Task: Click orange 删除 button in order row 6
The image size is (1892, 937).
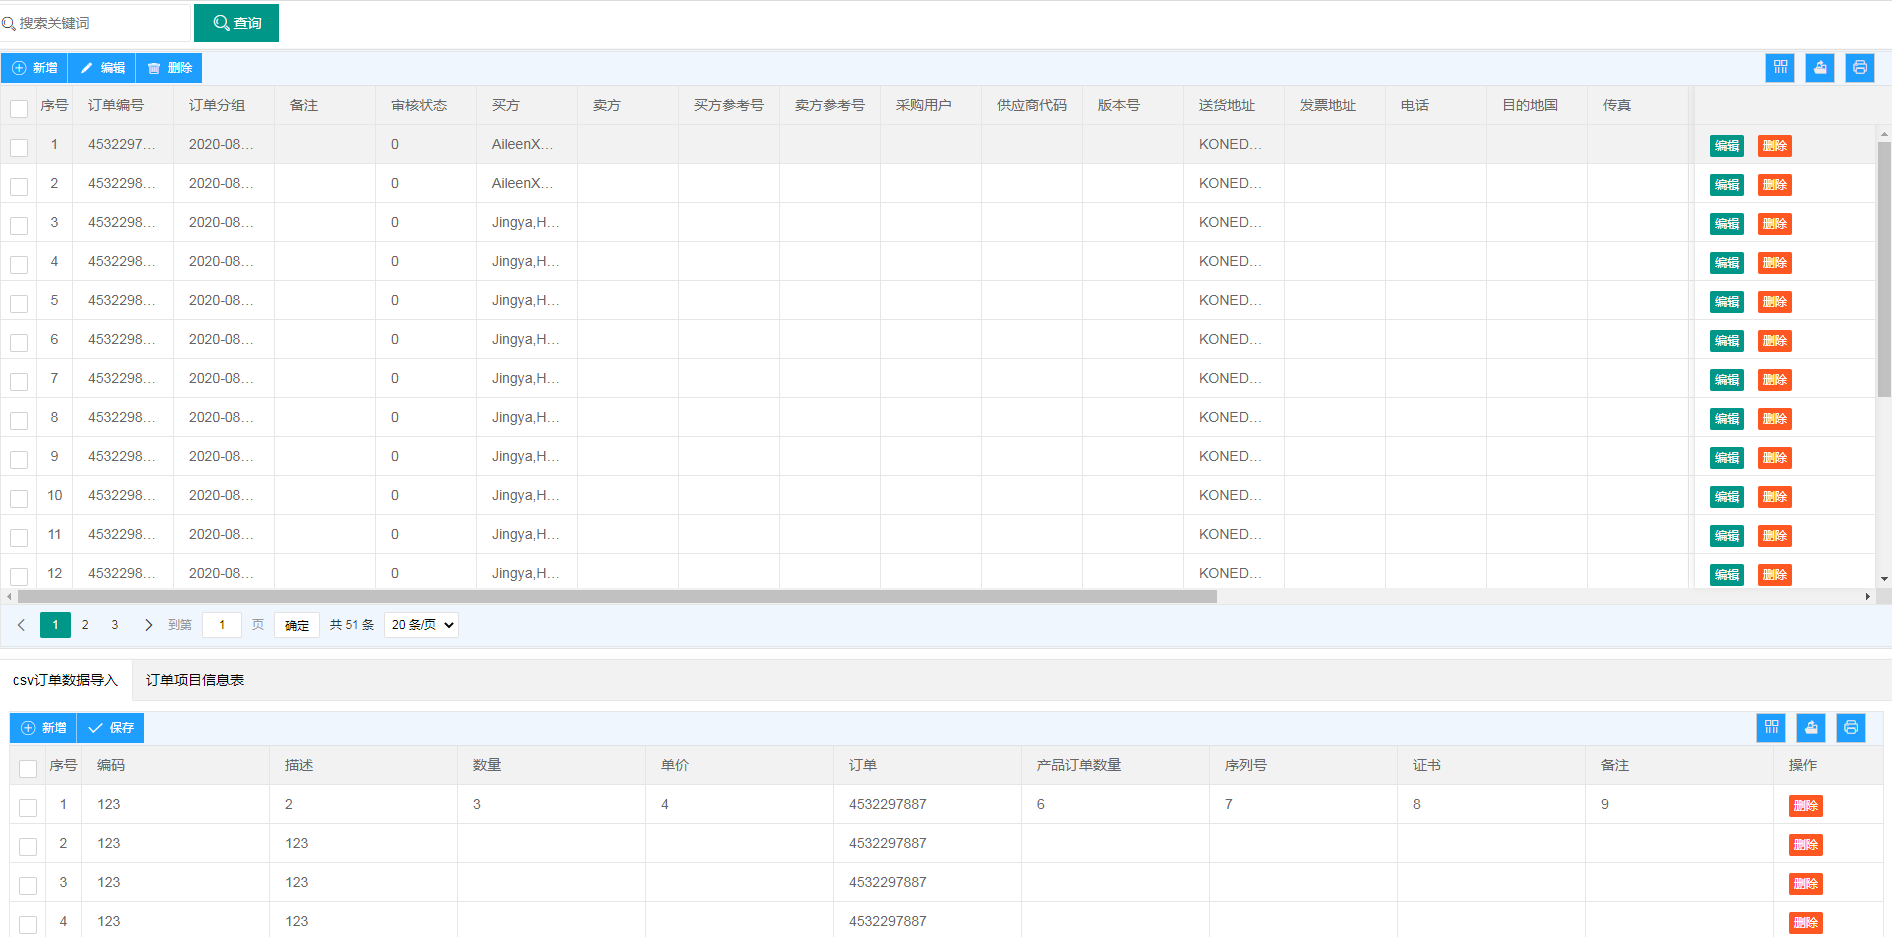Action: [1775, 341]
